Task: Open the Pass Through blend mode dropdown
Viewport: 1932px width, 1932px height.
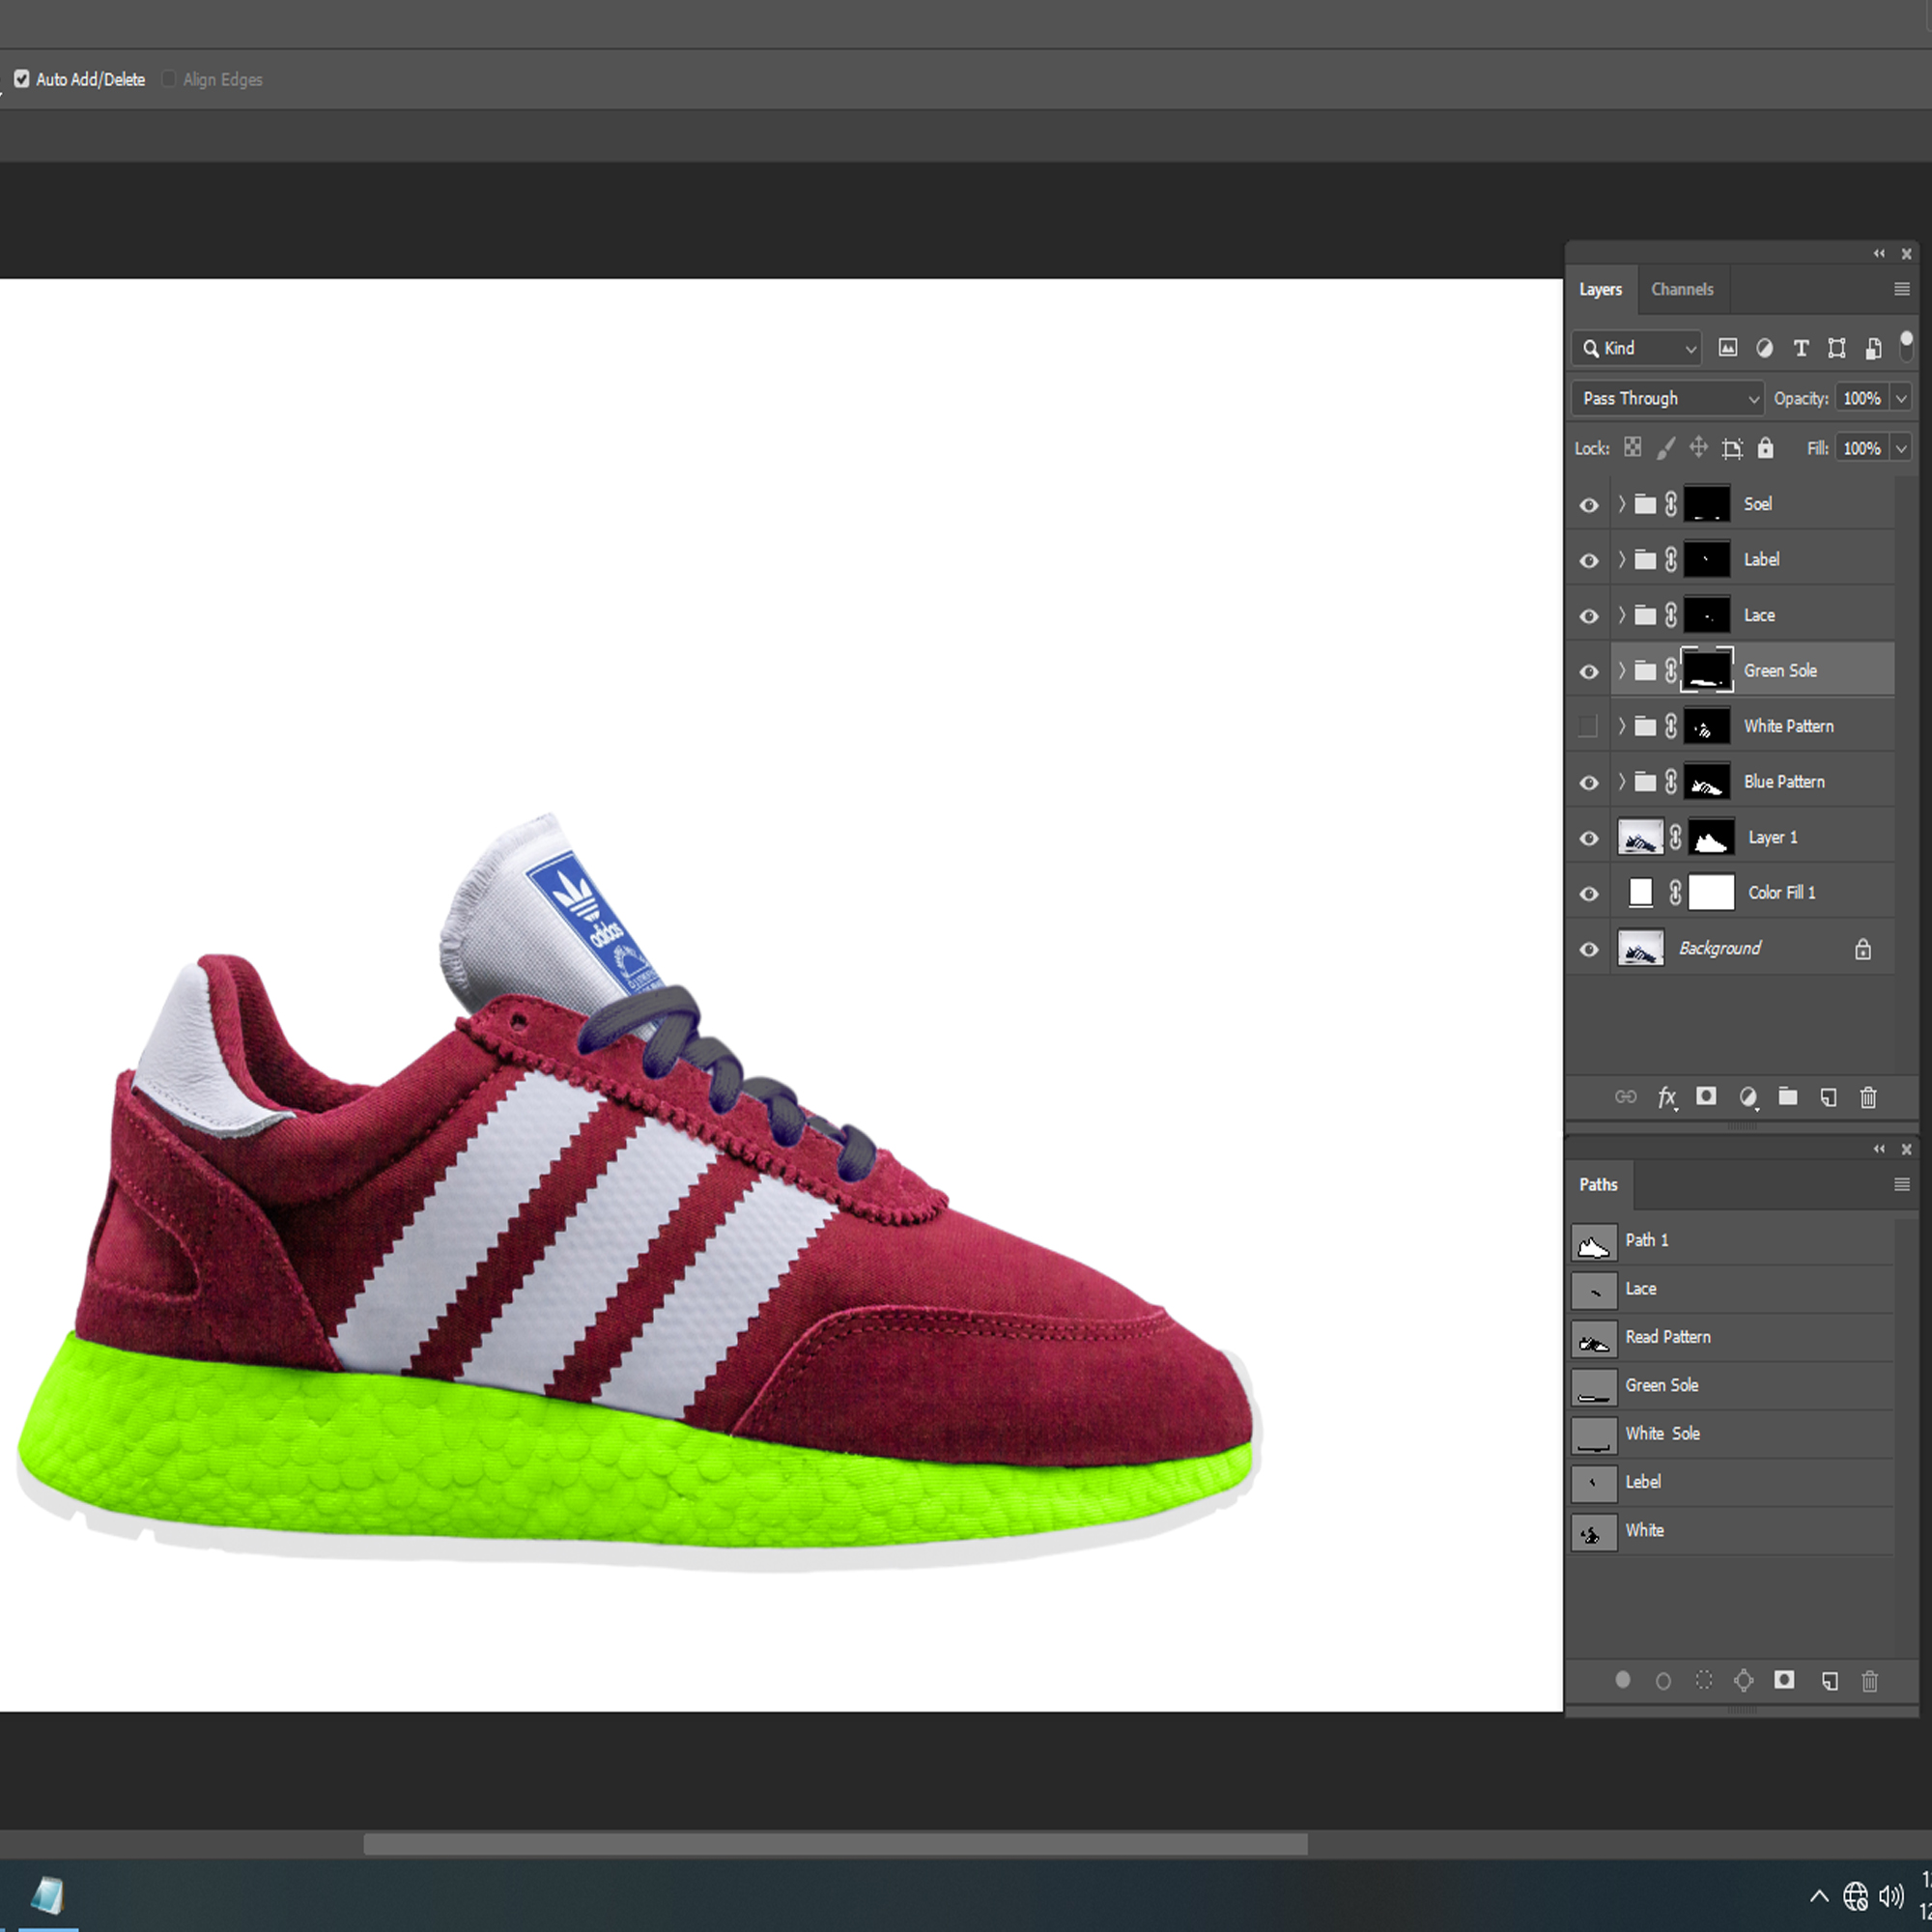Action: pyautogui.click(x=1666, y=398)
